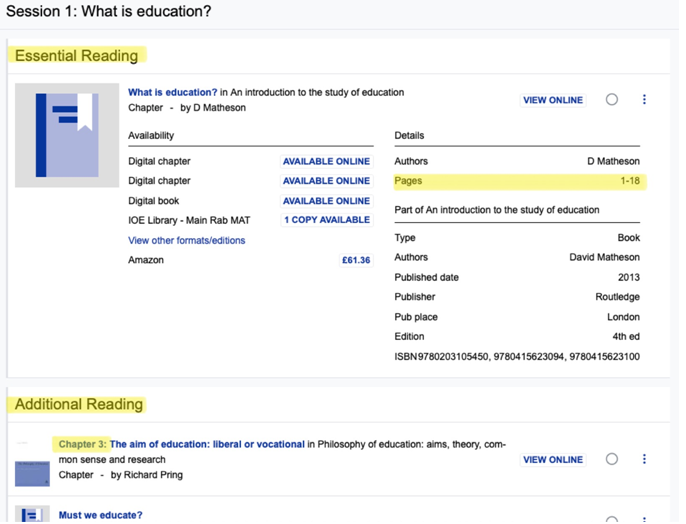
Task: Click the Amazon price £61.36
Action: [355, 260]
